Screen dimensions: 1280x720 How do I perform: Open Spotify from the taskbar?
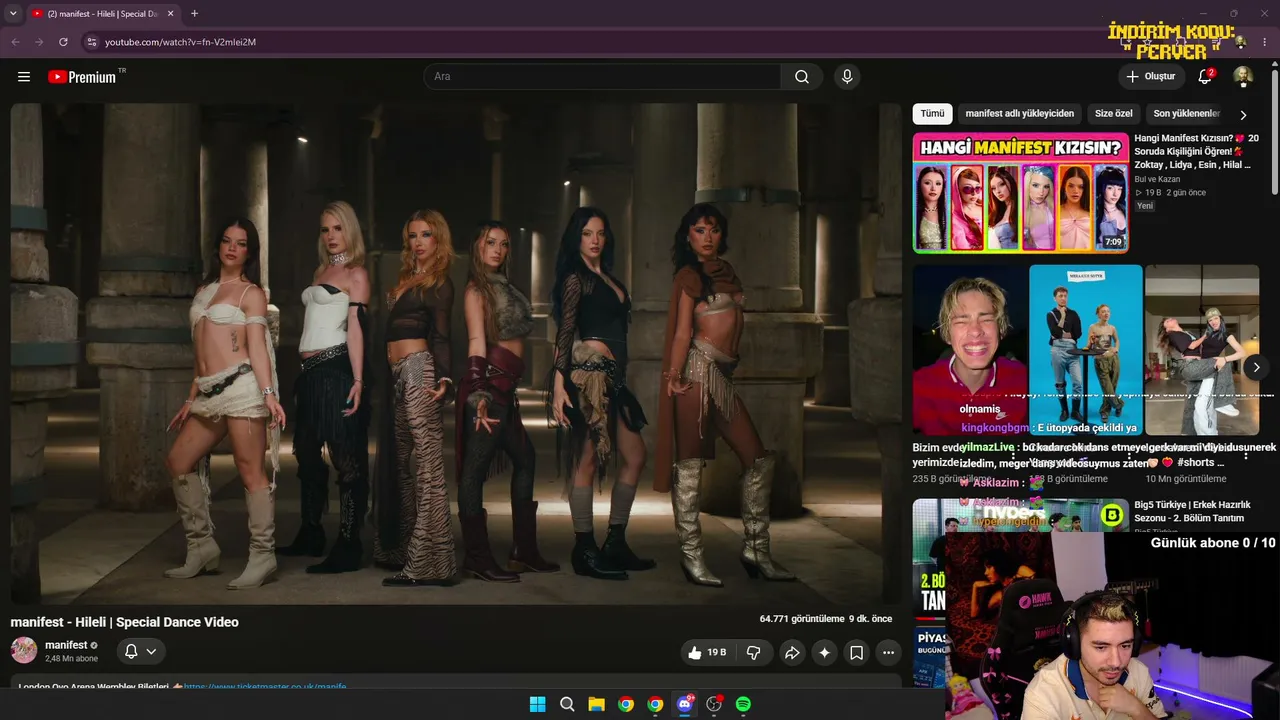point(743,704)
